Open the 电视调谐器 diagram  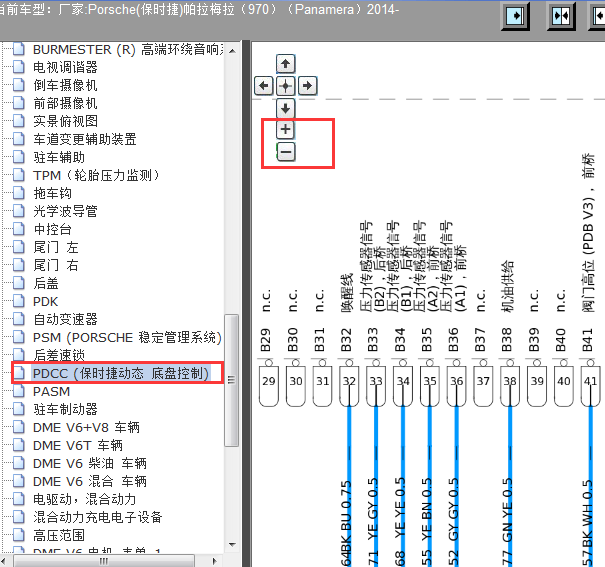click(x=65, y=68)
